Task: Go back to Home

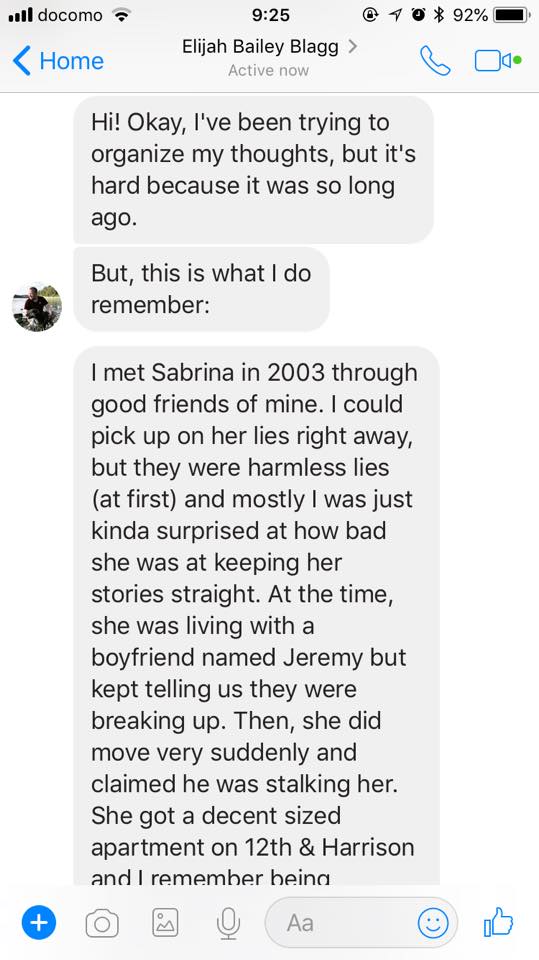Action: pos(58,61)
